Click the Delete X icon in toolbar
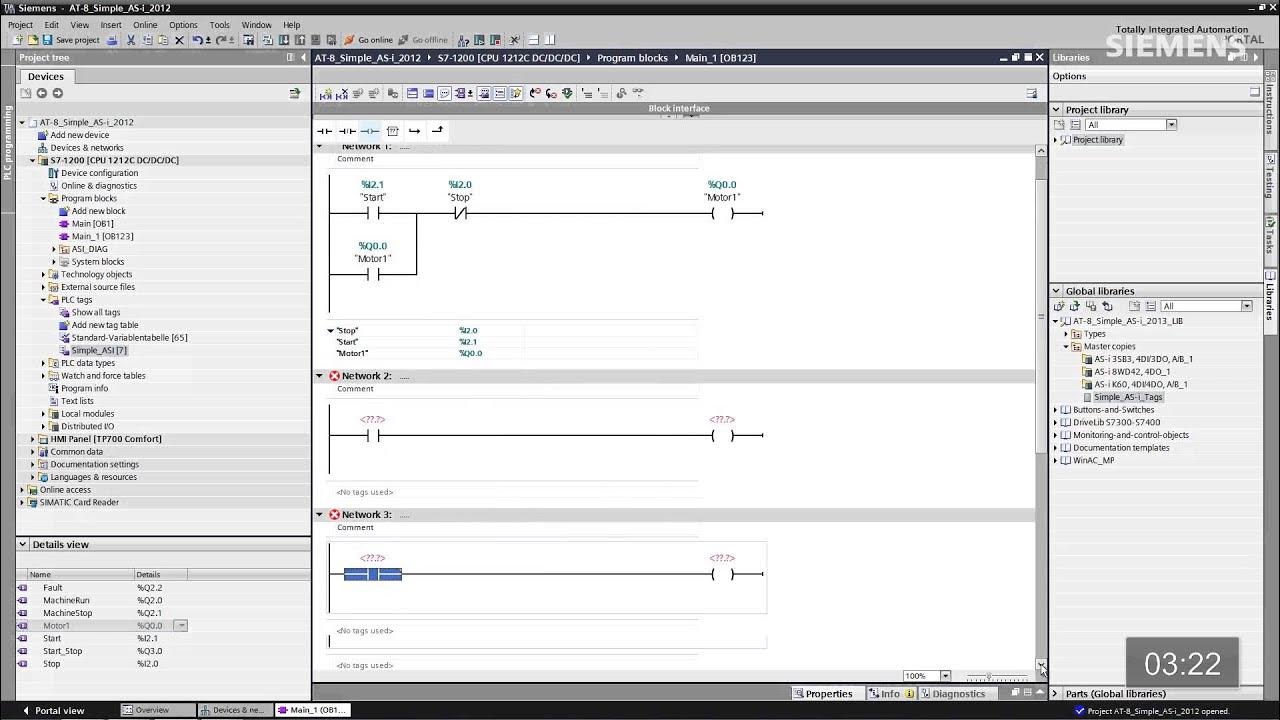The width and height of the screenshot is (1280, 720). click(x=179, y=40)
